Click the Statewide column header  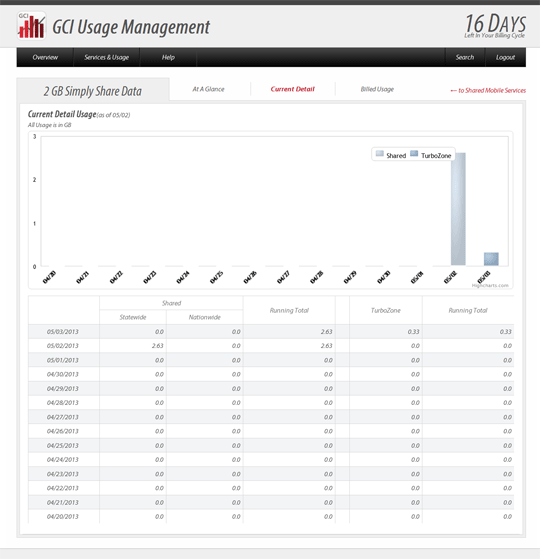coord(133,317)
